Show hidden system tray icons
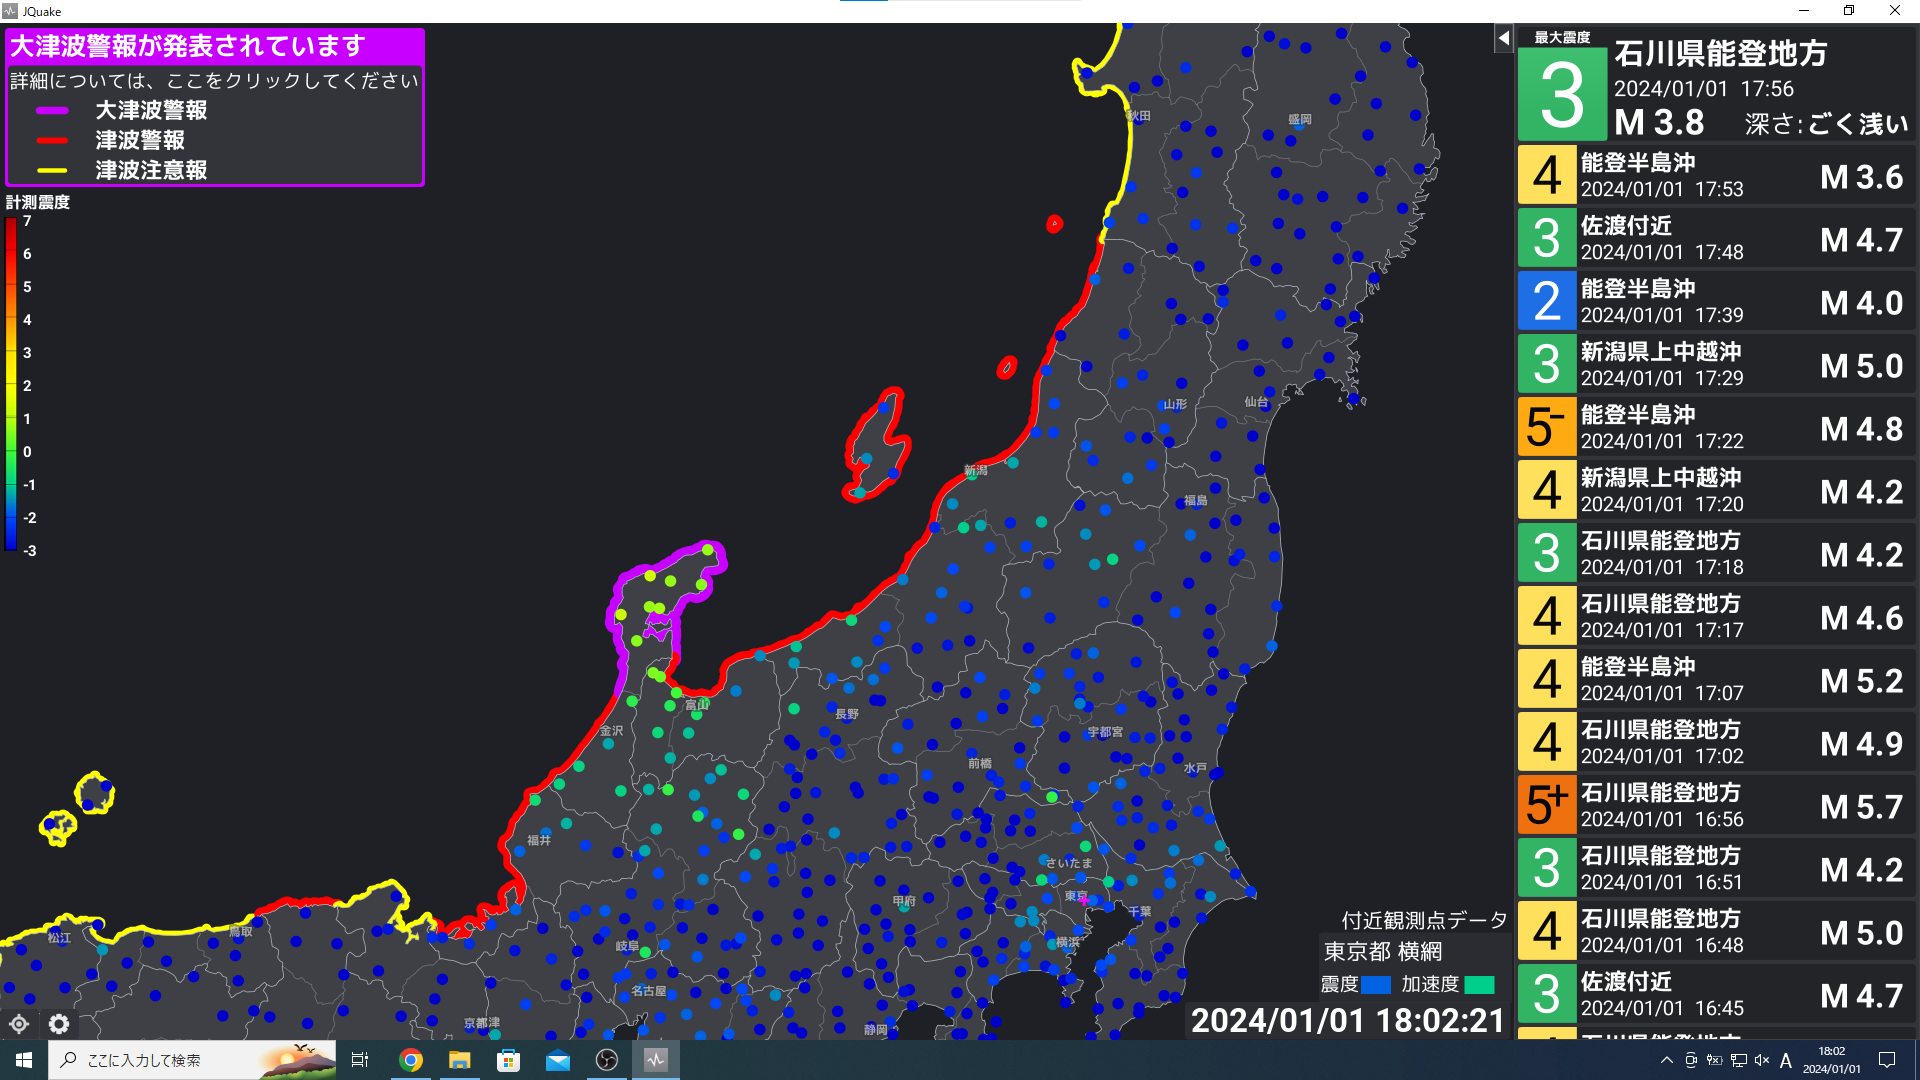Screen dimensions: 1920x1080 [1666, 1060]
